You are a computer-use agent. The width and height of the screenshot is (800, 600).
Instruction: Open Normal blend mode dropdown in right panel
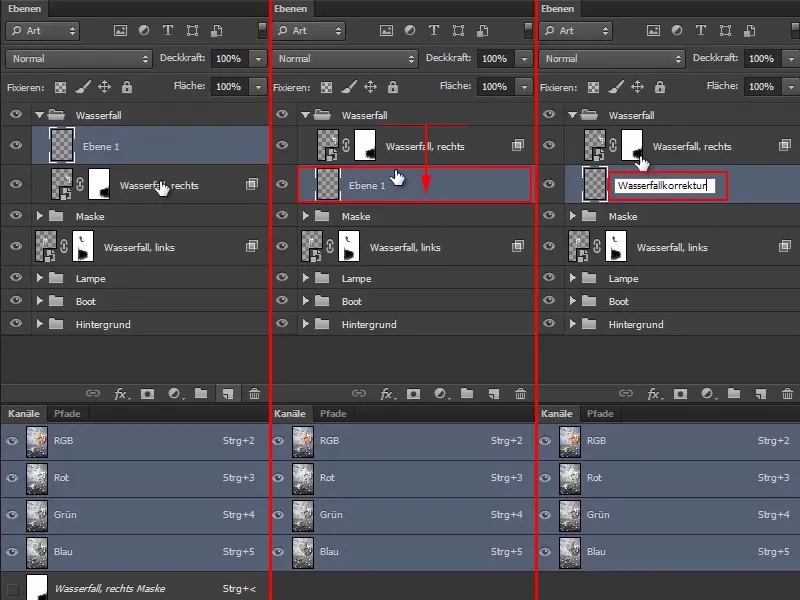[612, 59]
